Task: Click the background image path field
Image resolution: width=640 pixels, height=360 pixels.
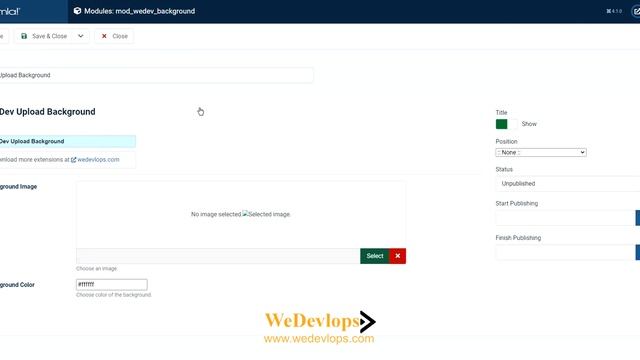Action: tap(218, 256)
